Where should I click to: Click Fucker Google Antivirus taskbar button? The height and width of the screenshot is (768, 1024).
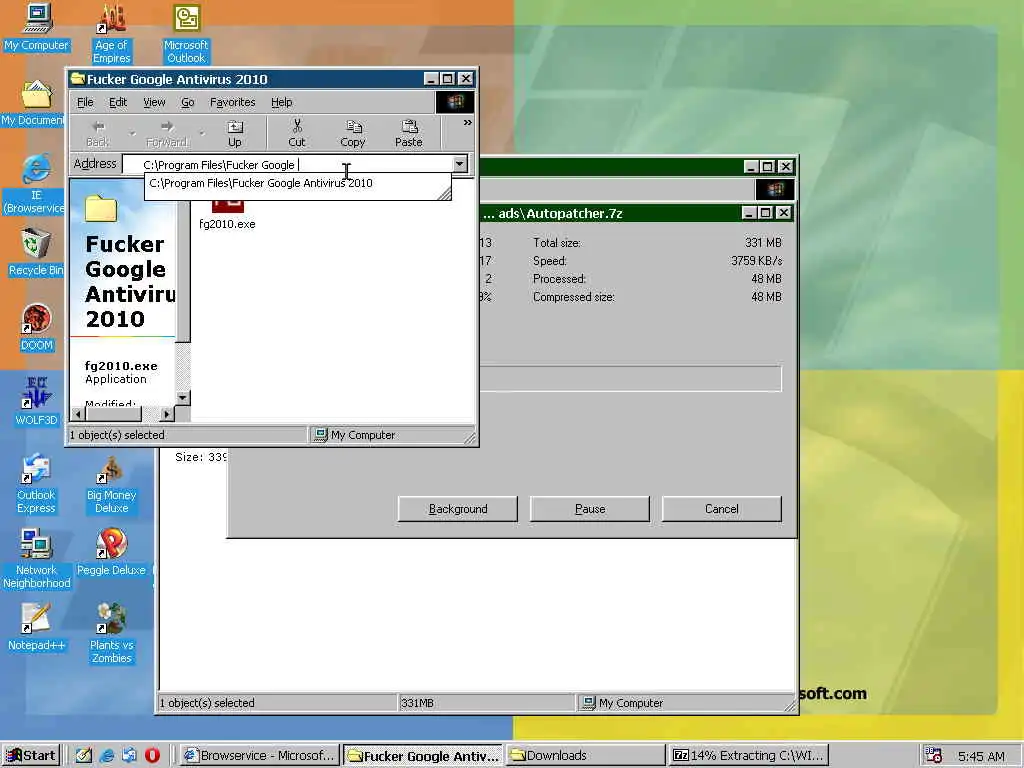[423, 756]
